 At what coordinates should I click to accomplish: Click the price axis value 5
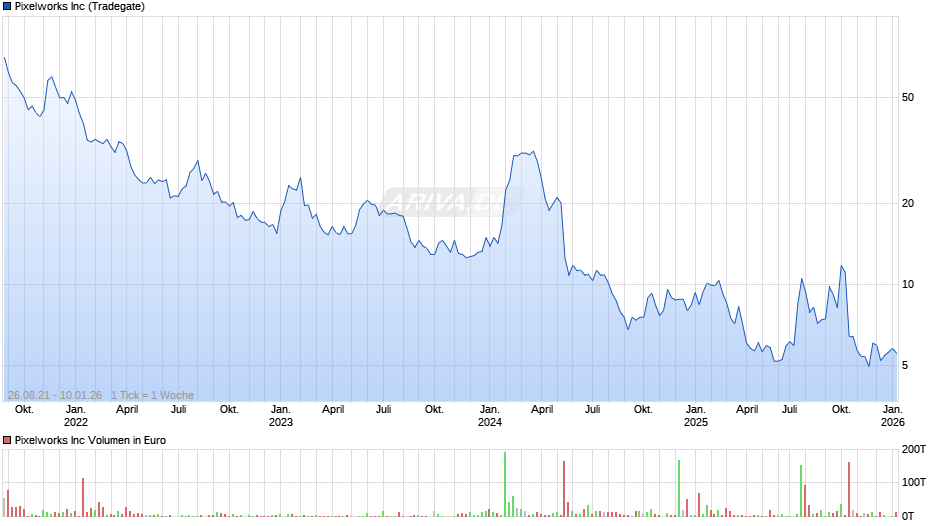905,365
